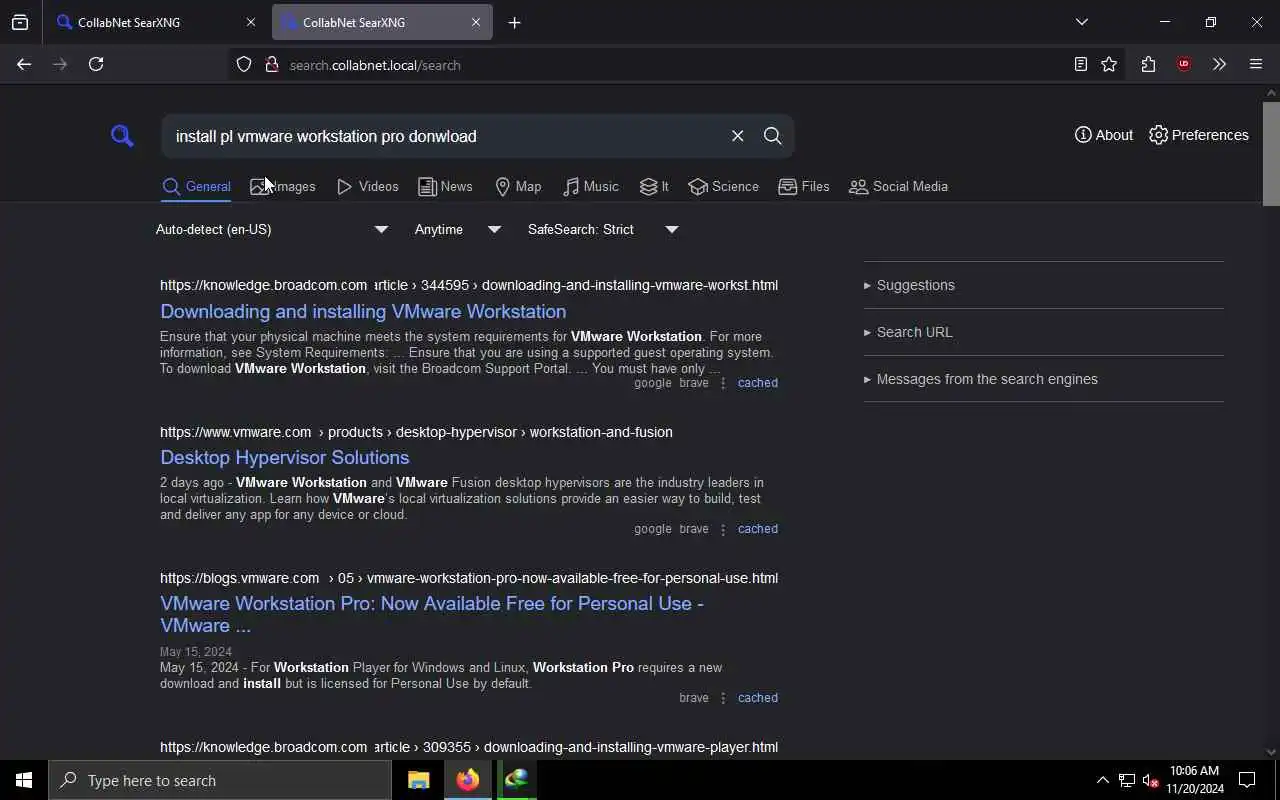Reload the page

[96, 64]
